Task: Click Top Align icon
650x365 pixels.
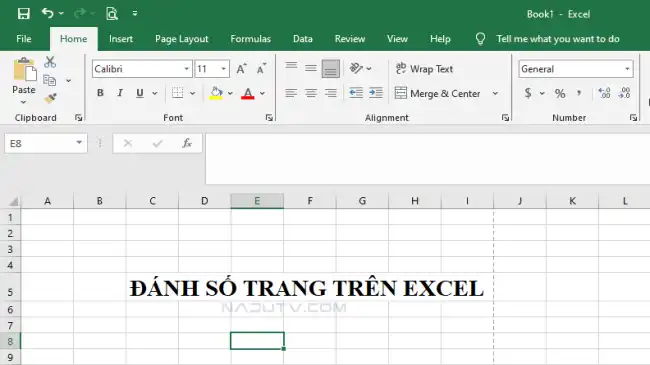Action: point(291,66)
